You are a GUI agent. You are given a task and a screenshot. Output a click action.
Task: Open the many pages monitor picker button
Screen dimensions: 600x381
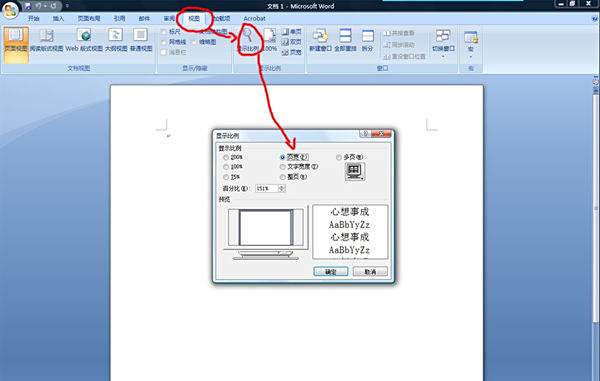(x=355, y=171)
